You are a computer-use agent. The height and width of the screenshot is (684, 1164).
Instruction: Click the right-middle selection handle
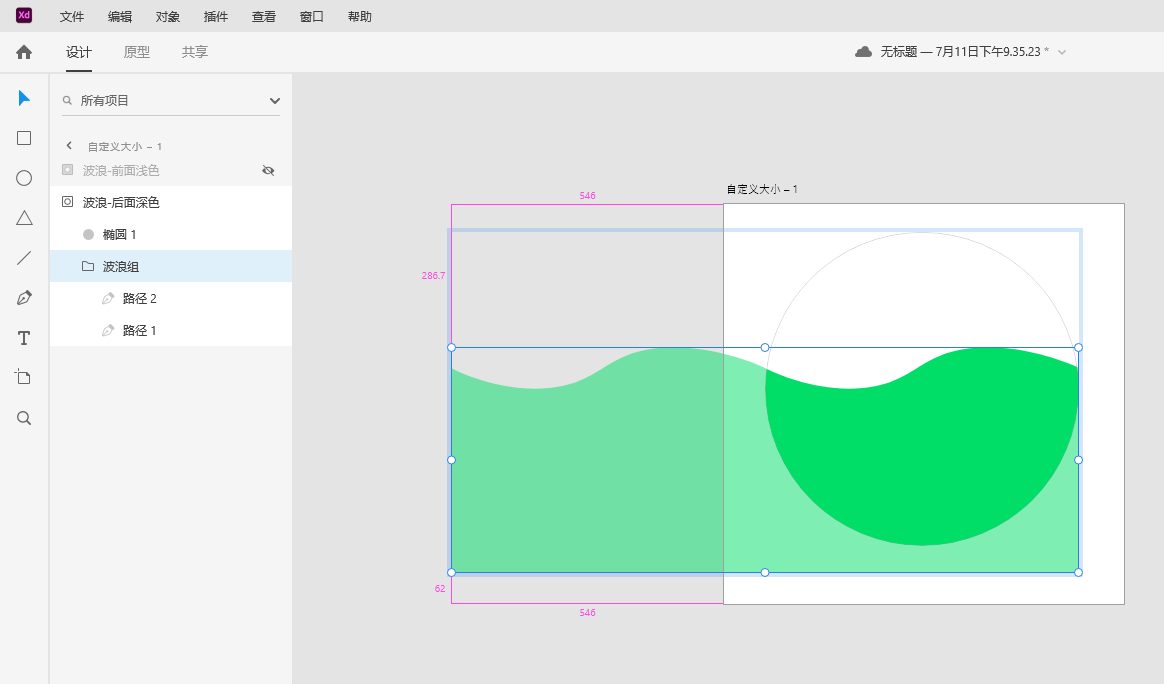(x=1079, y=460)
